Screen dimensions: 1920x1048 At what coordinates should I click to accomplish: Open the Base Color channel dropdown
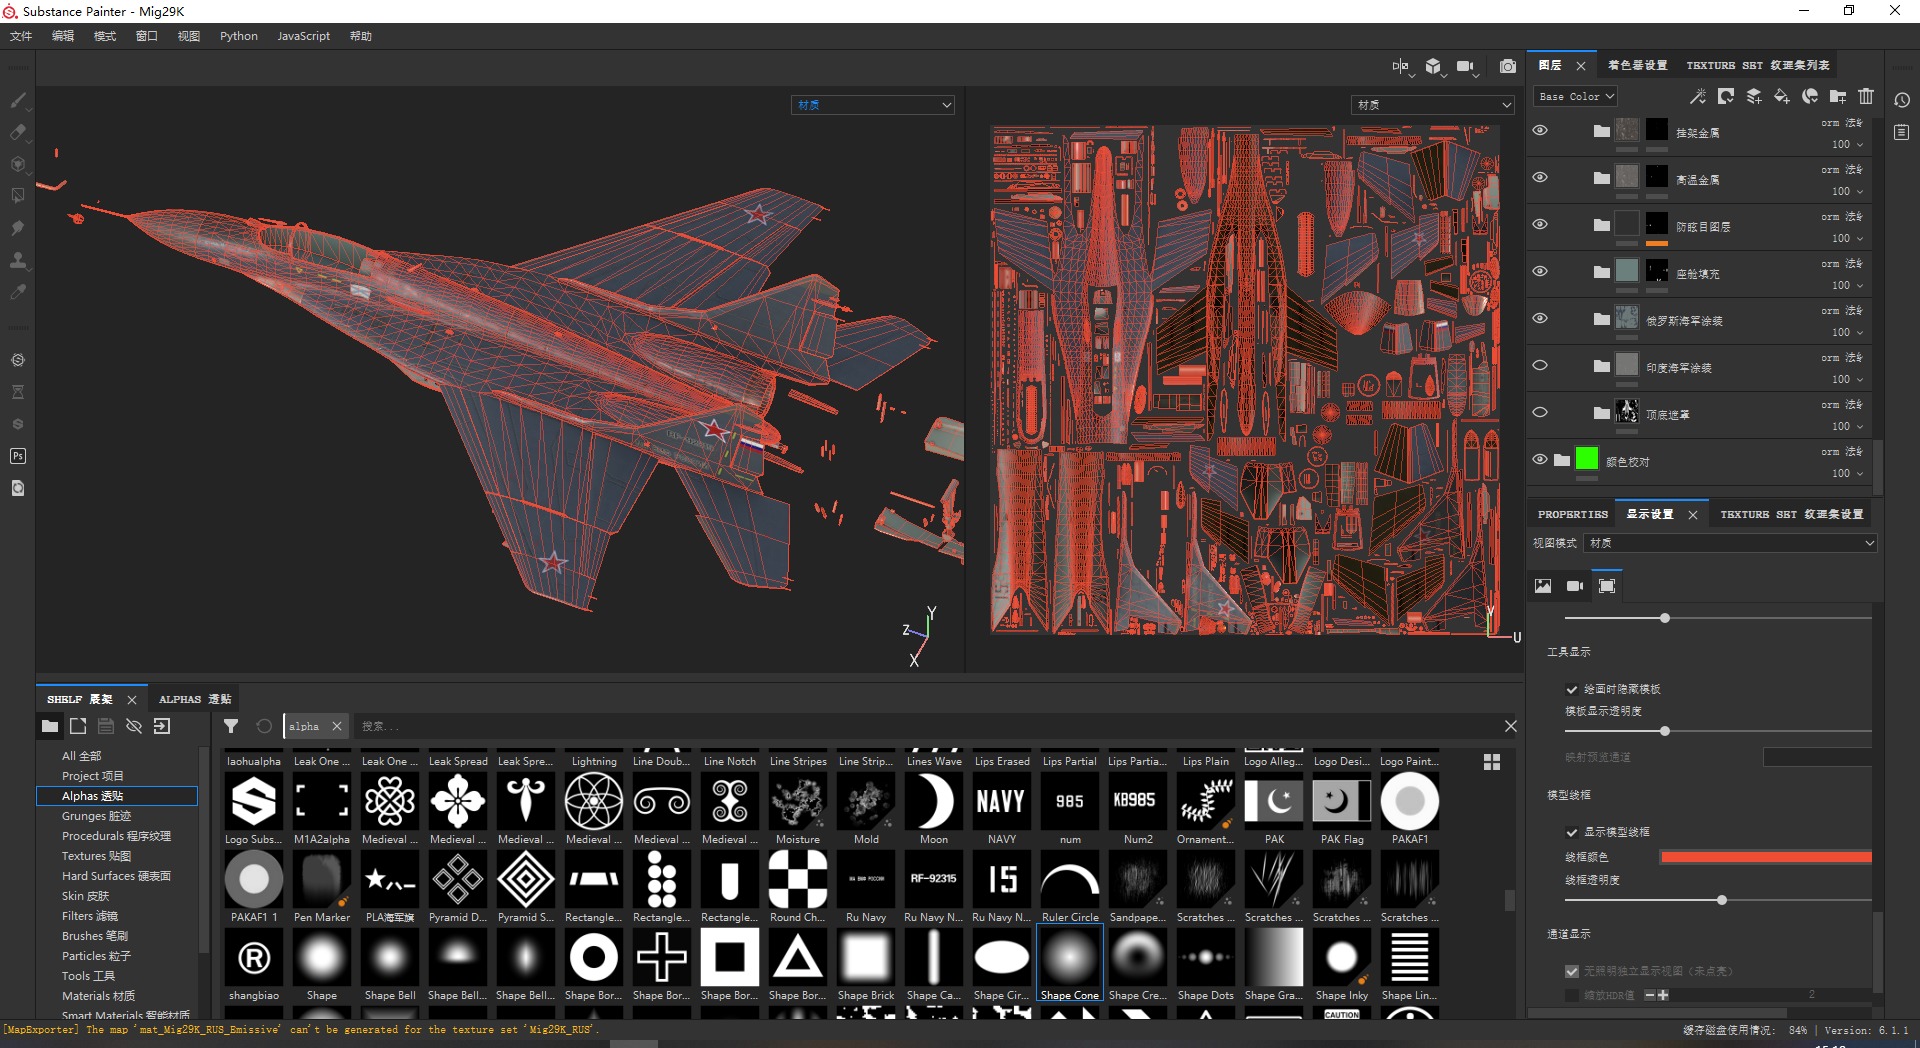click(x=1575, y=96)
